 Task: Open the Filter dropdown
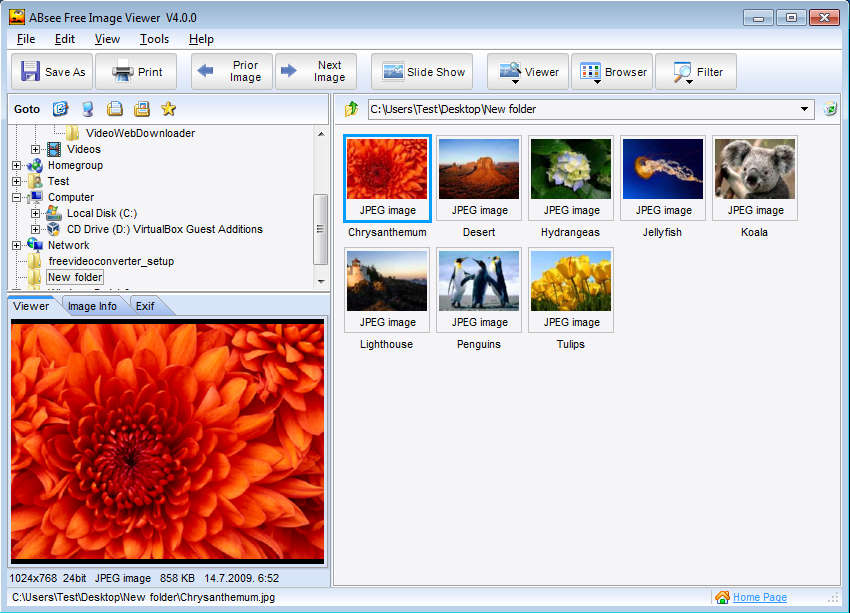(696, 72)
